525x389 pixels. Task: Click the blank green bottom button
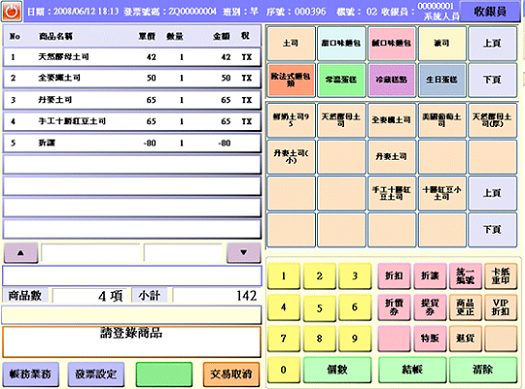pyautogui.click(x=164, y=374)
